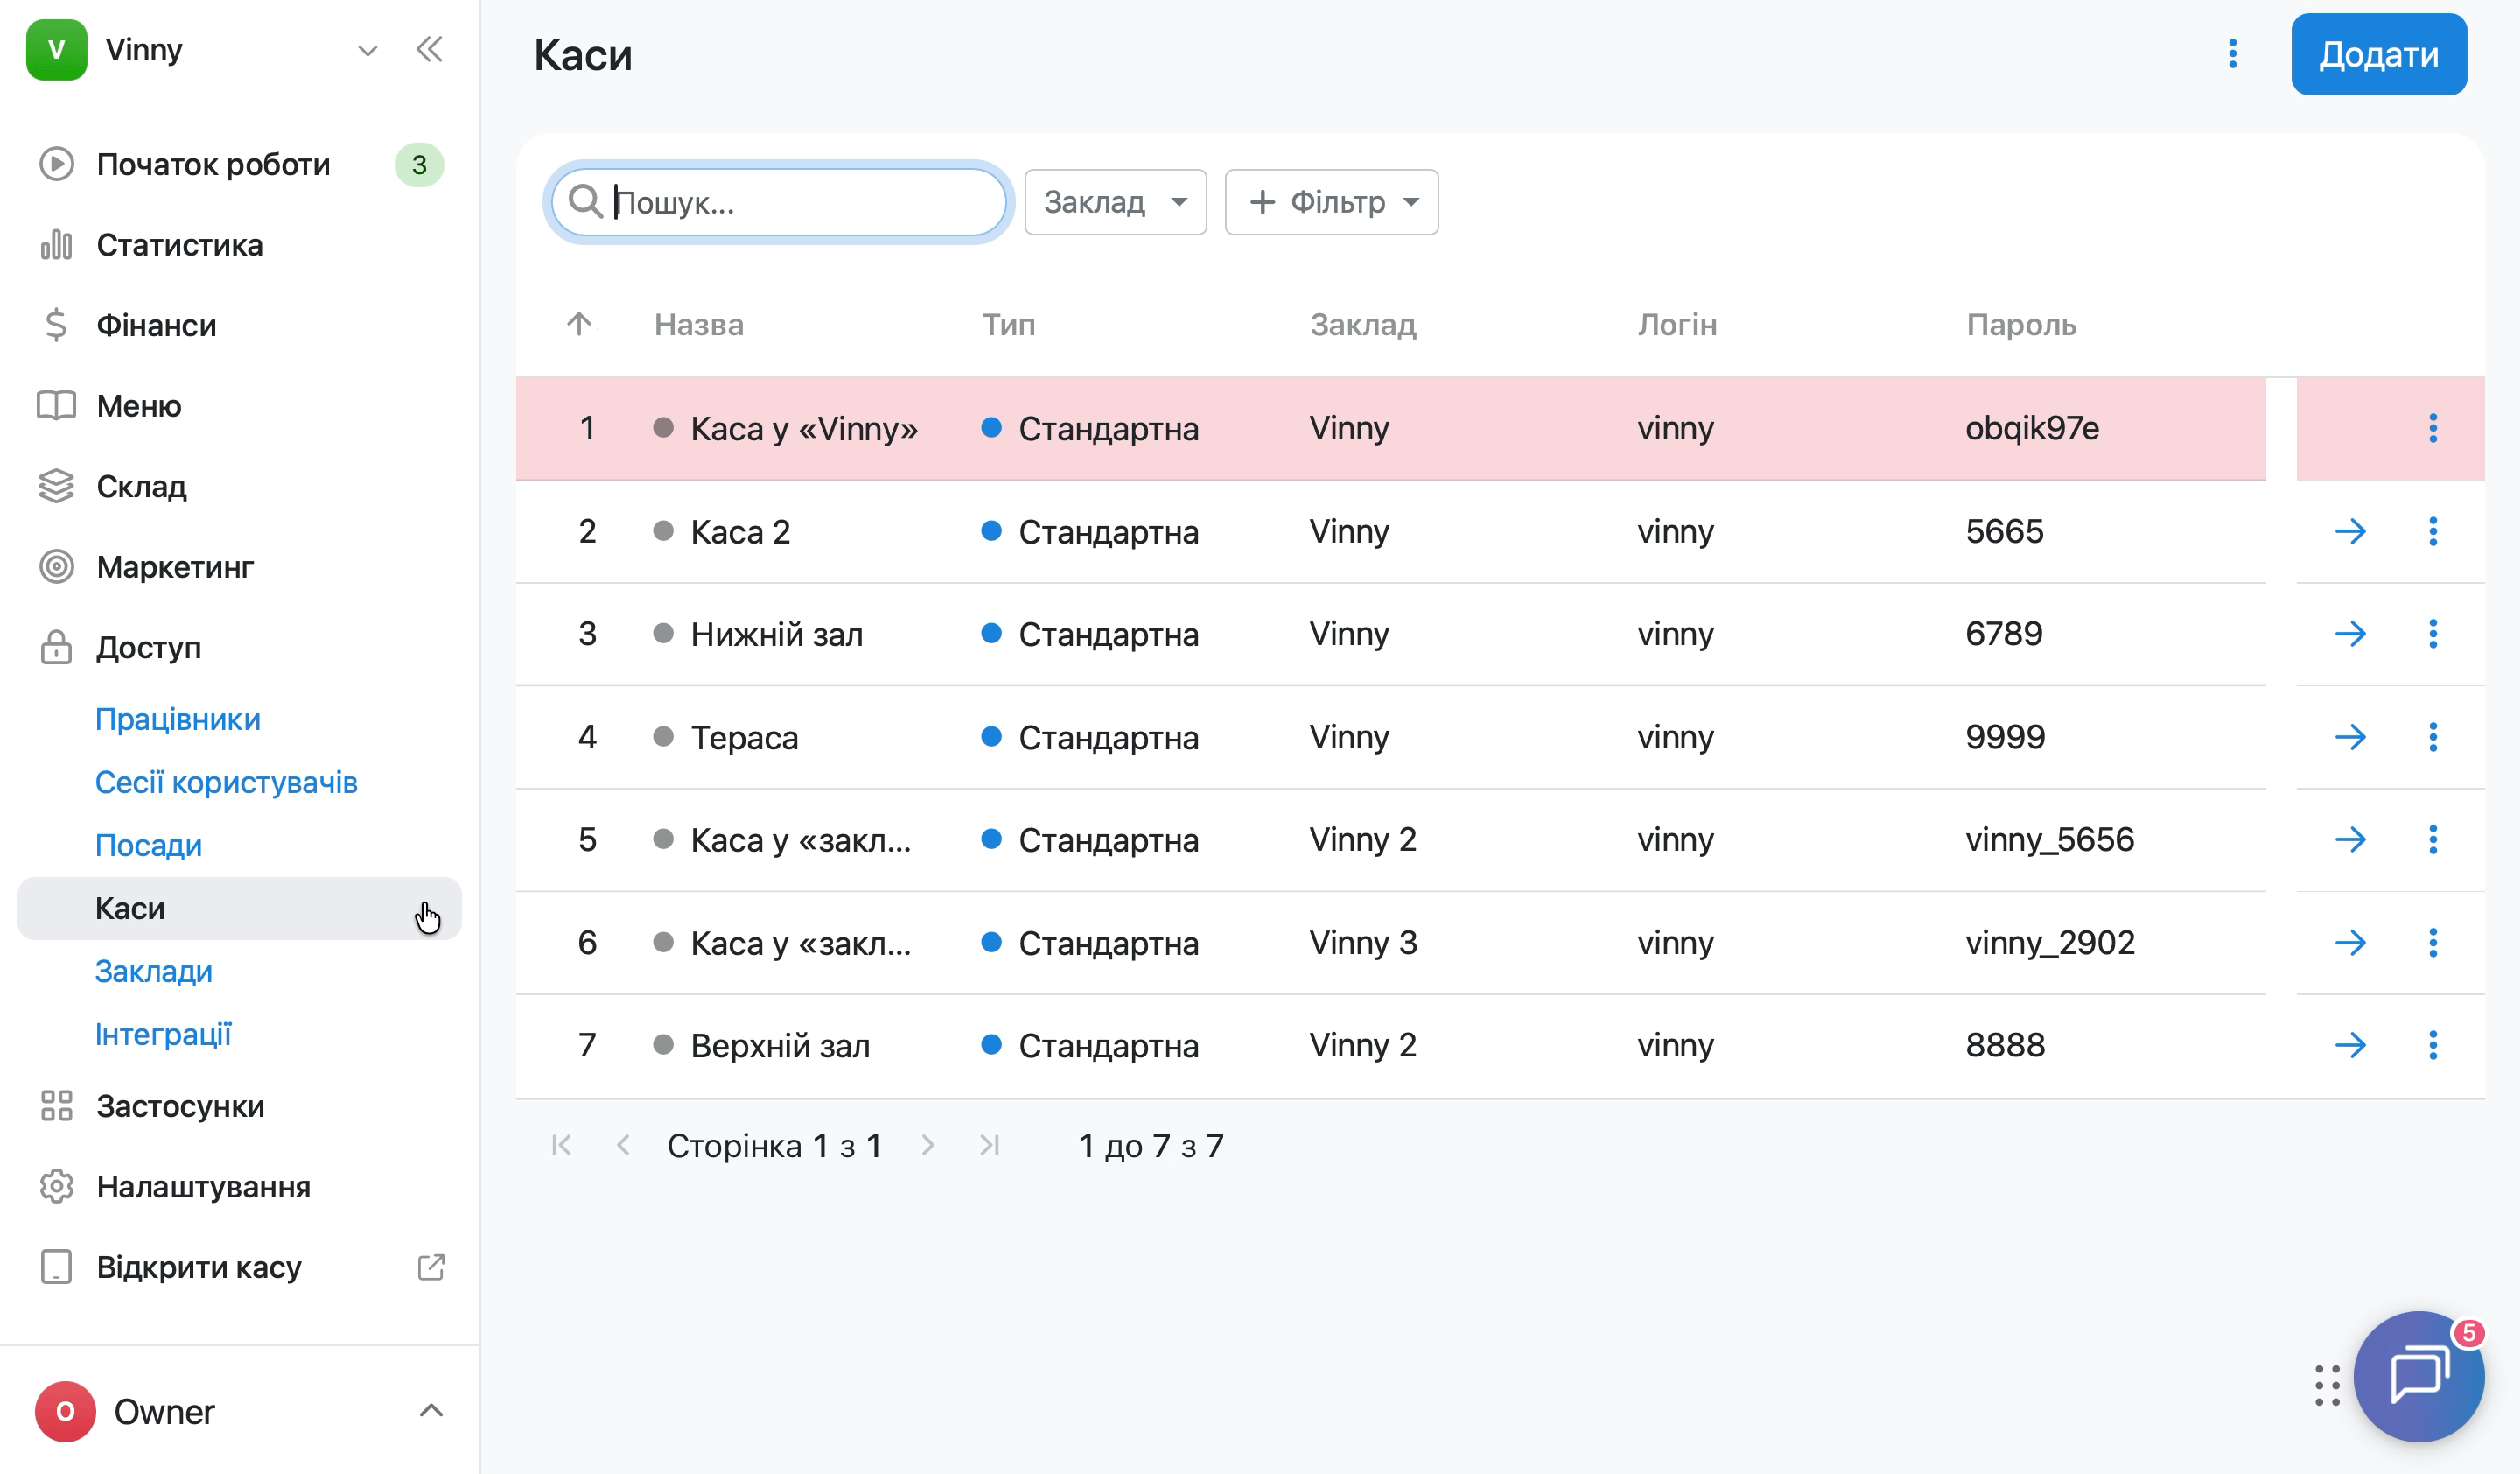Click the login arrow in the Тераса row

(2350, 737)
